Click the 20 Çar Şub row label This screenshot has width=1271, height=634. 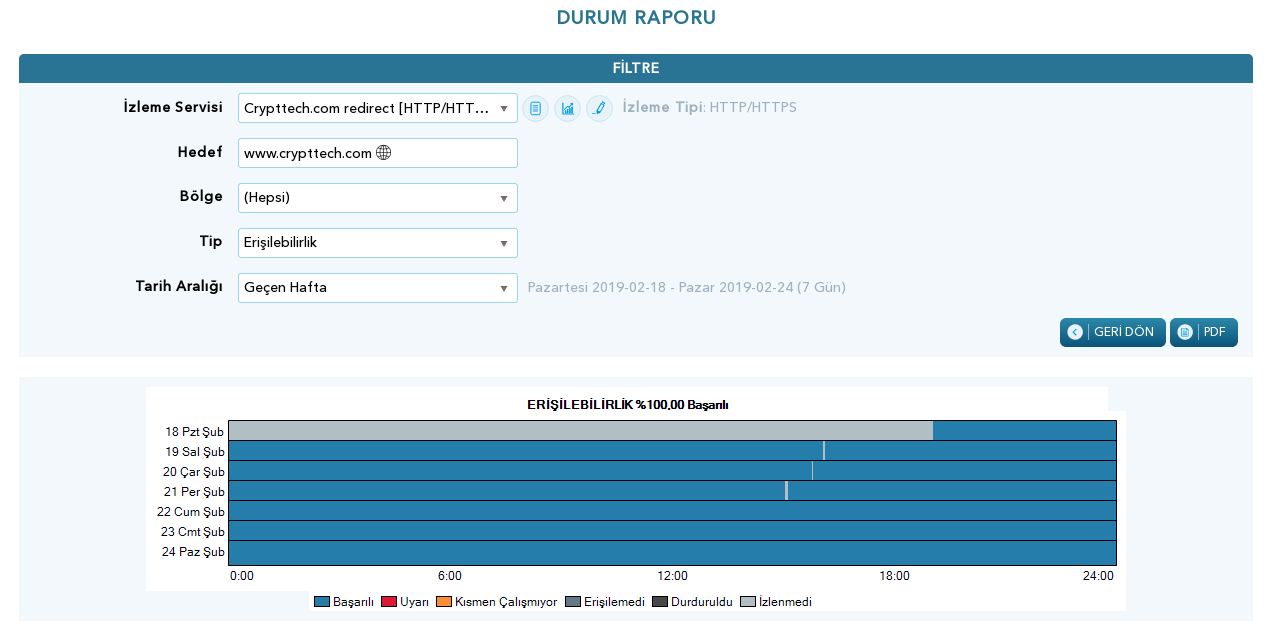point(195,472)
